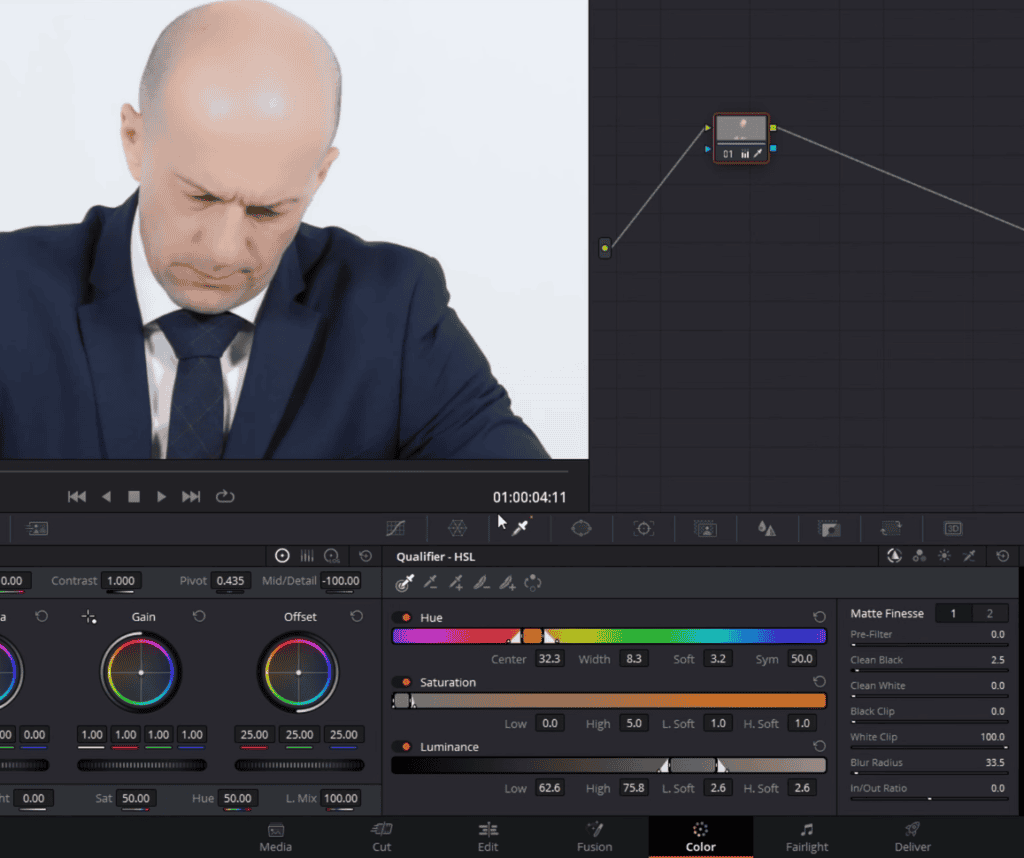Viewport: 1024px width, 858px height.
Task: Click the Blur Radius slider
Action: click(x=929, y=773)
